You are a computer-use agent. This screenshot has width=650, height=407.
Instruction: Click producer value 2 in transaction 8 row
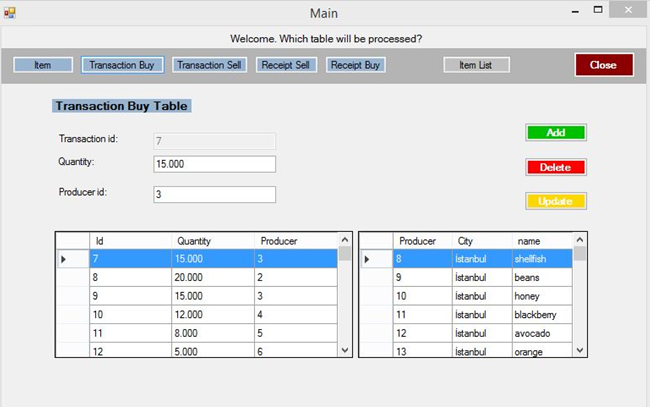(296, 277)
